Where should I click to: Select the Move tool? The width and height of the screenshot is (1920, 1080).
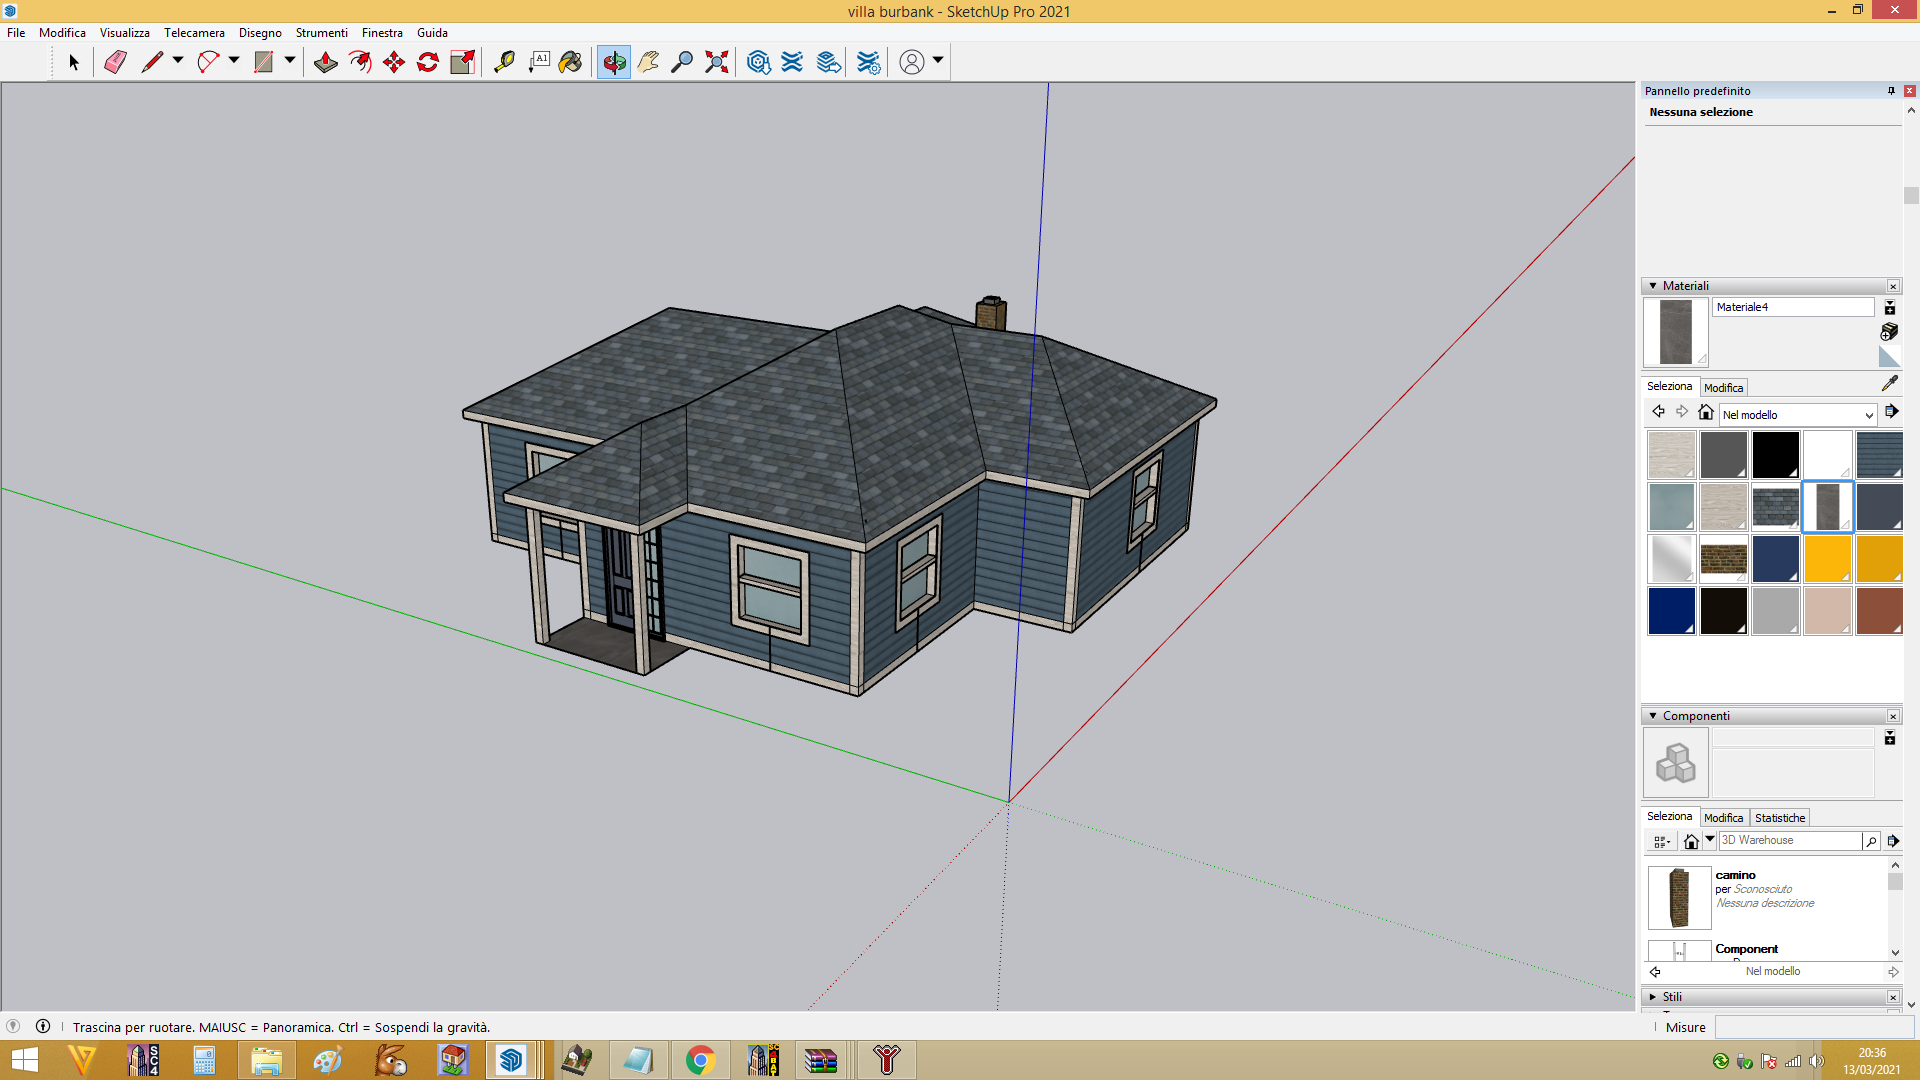(394, 62)
